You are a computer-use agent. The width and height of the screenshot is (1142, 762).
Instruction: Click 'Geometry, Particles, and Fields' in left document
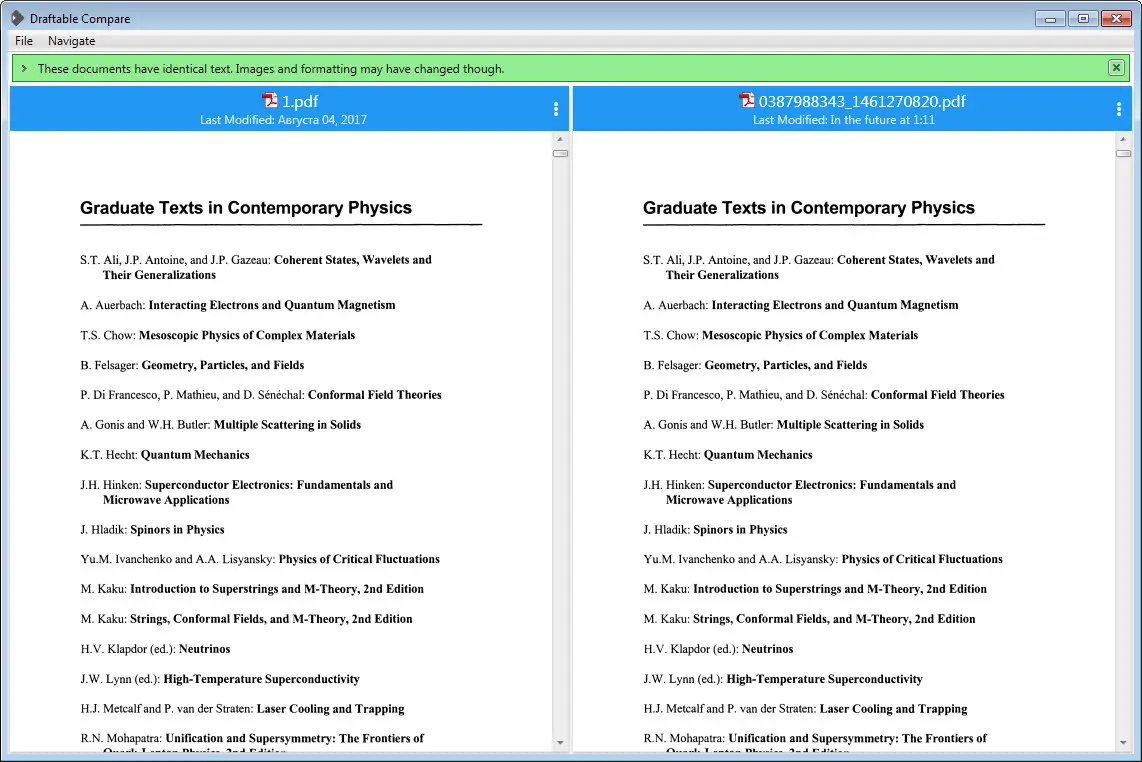tap(223, 365)
